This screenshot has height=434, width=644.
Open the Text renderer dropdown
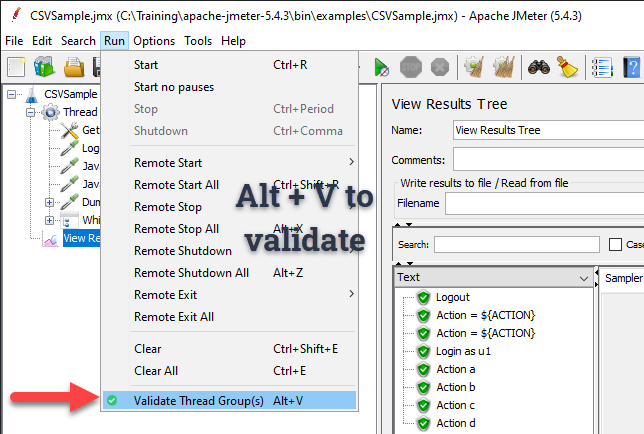point(494,277)
